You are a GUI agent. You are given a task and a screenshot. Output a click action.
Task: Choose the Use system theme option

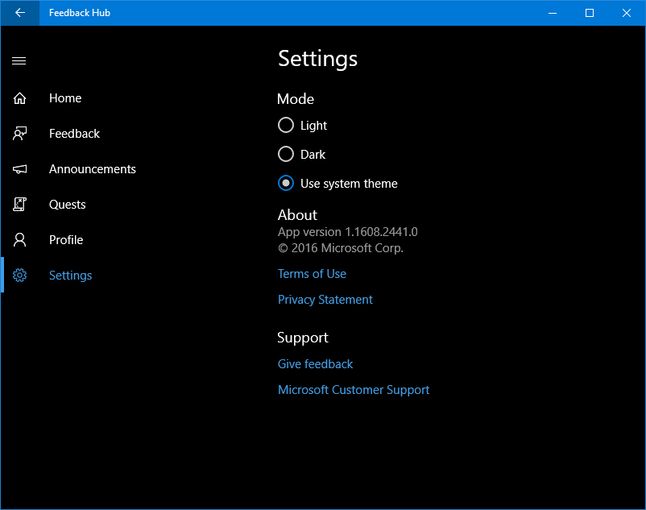[x=338, y=183]
